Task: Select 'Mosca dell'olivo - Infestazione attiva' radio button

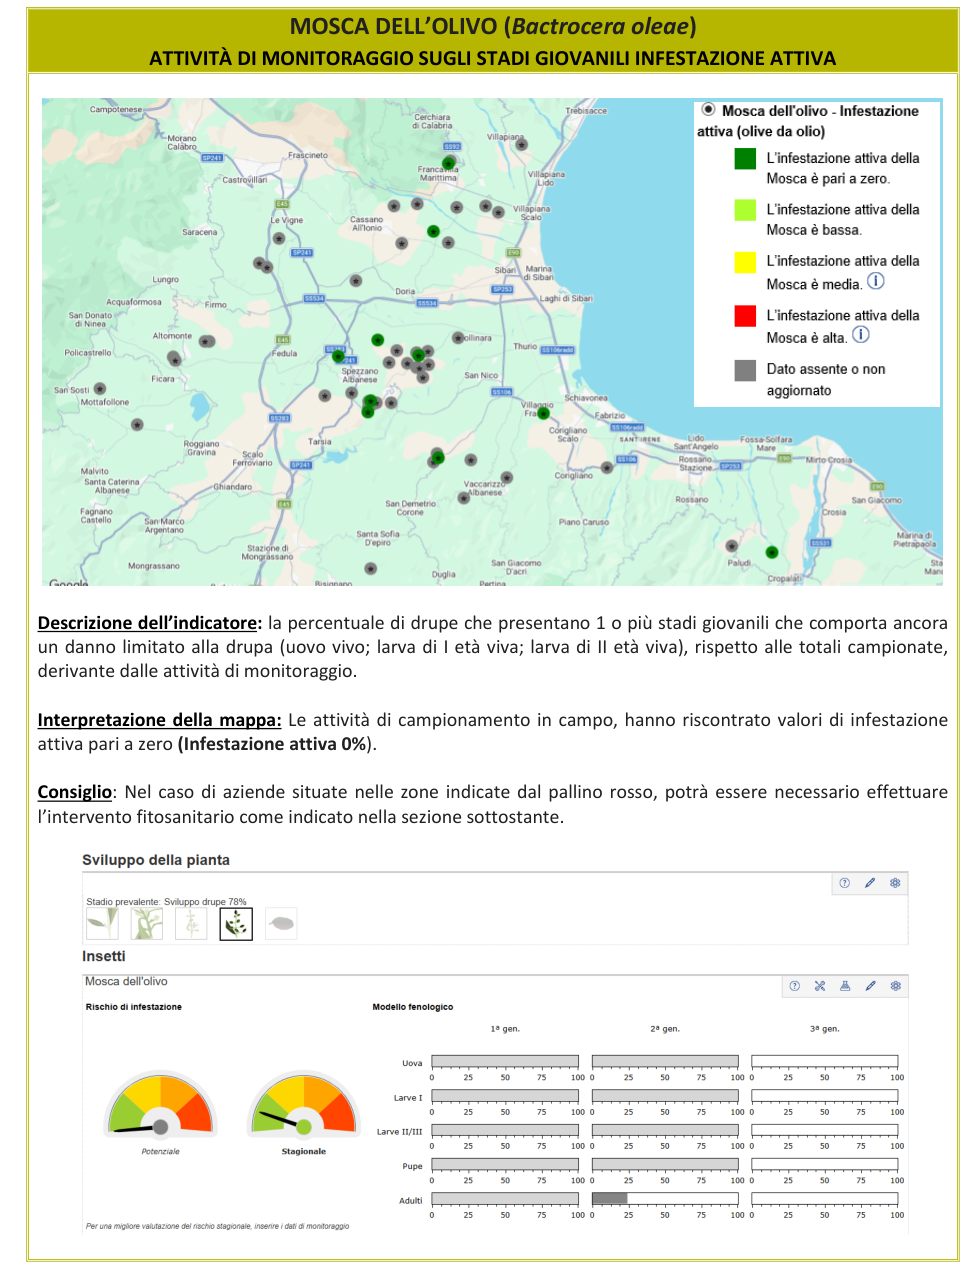Action: pyautogui.click(x=708, y=110)
